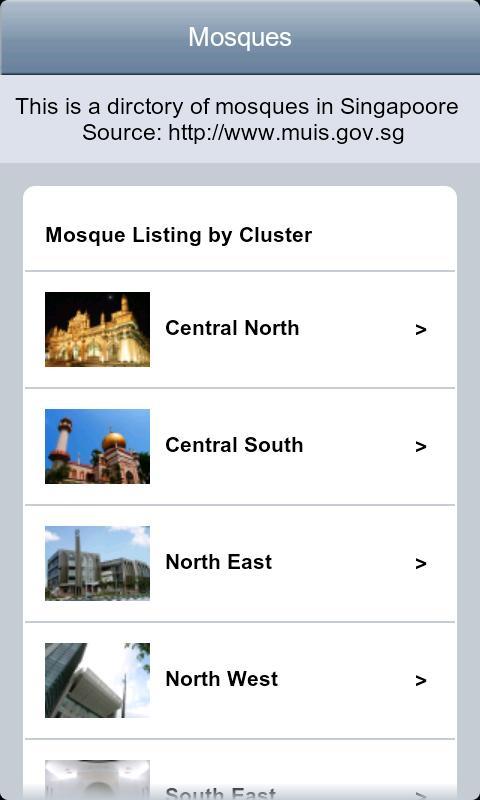The image size is (480, 800).
Task: Click the Mosque Listing by Cluster heading
Action: pos(179,235)
